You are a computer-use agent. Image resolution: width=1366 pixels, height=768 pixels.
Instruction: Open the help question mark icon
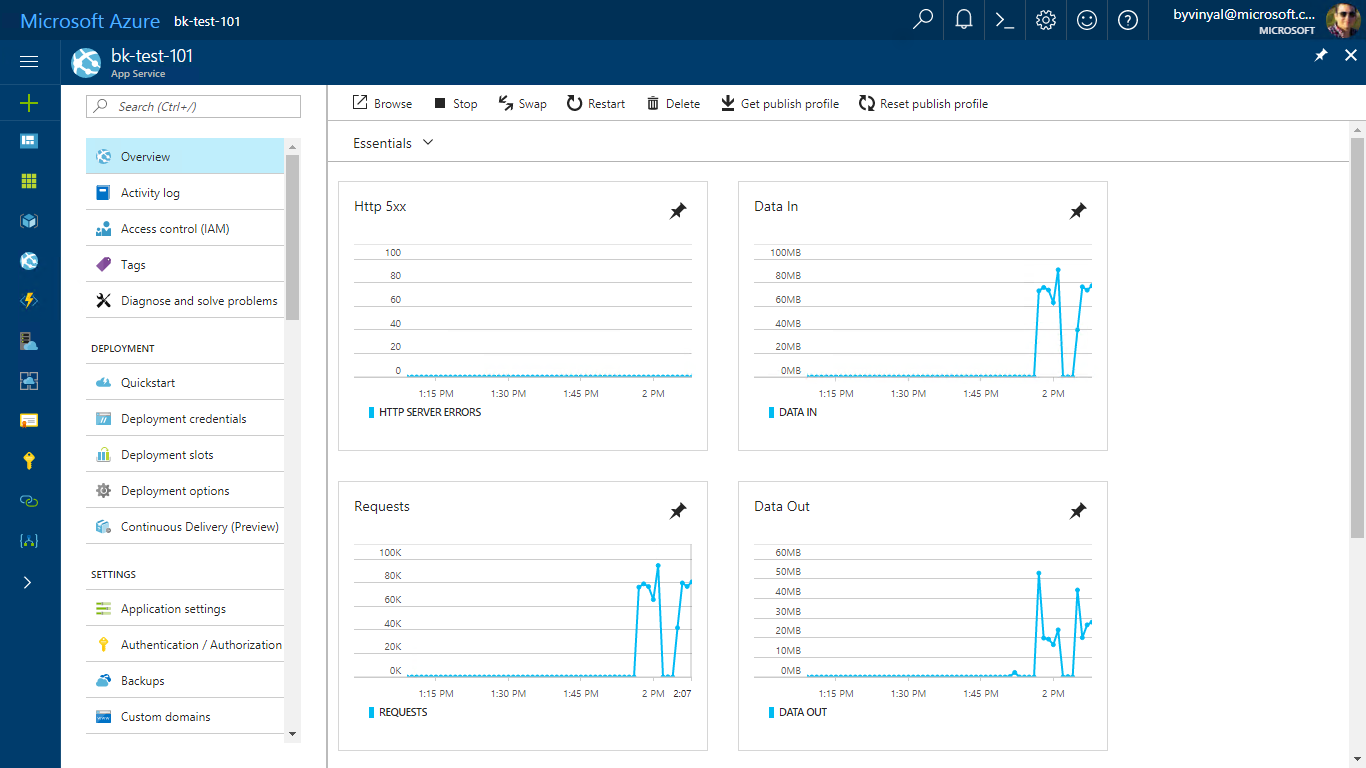click(x=1128, y=20)
